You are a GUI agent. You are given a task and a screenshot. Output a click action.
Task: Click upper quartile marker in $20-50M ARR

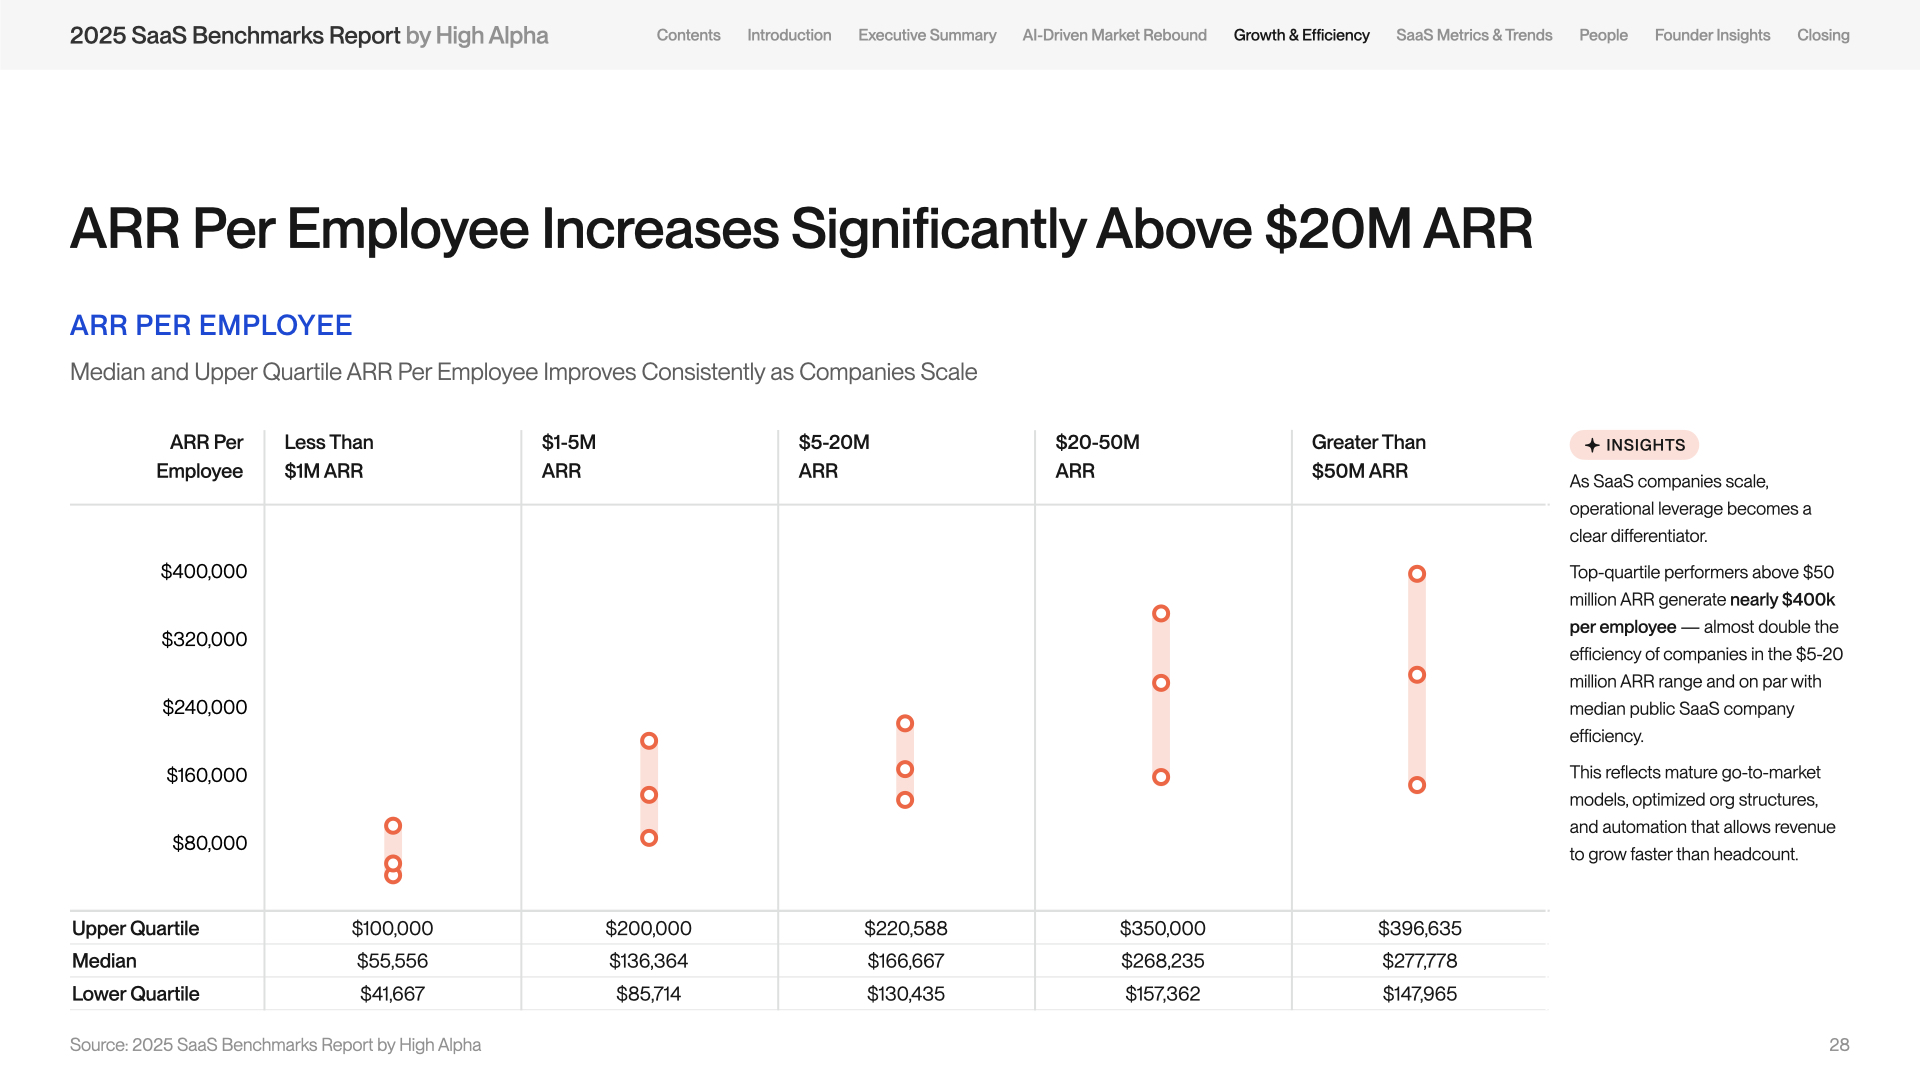1161,613
